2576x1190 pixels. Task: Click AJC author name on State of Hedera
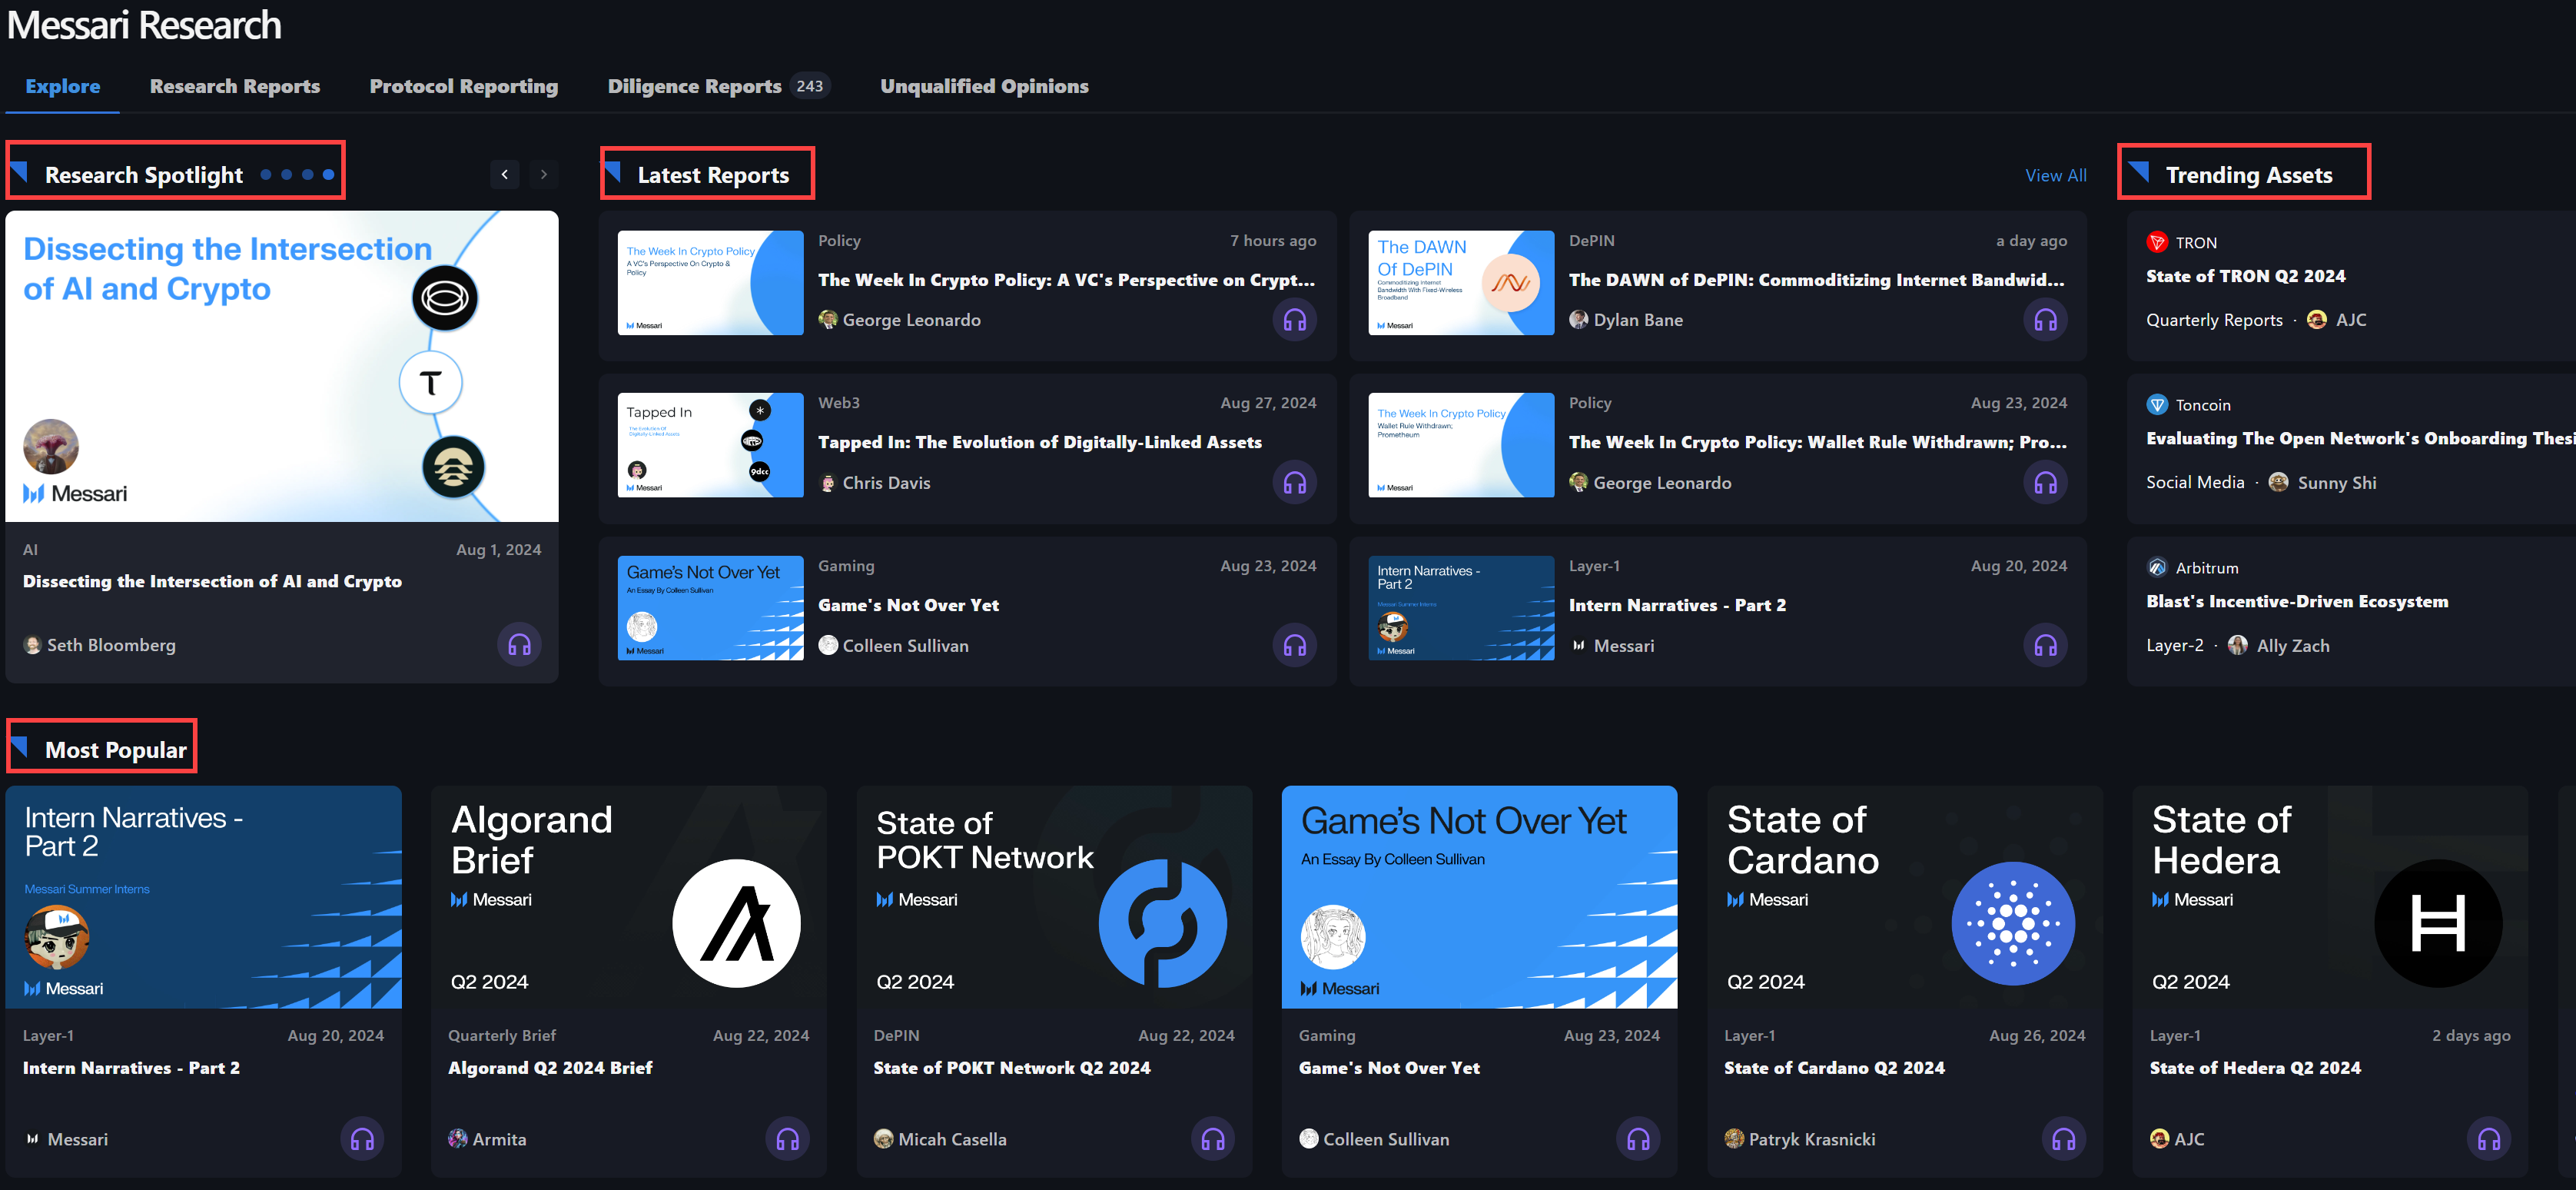point(2189,1139)
